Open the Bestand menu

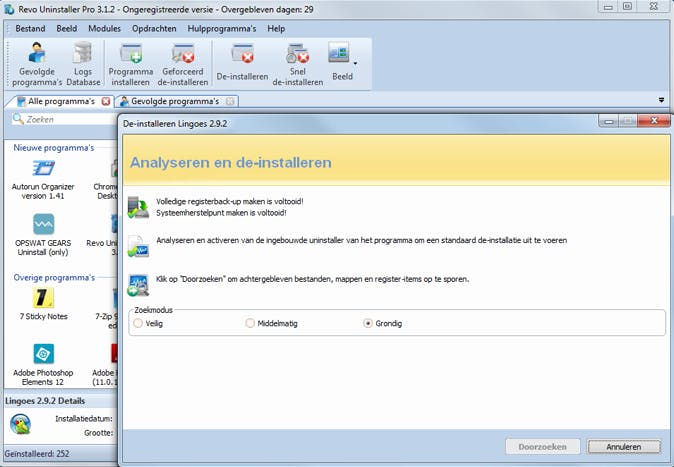tap(30, 28)
